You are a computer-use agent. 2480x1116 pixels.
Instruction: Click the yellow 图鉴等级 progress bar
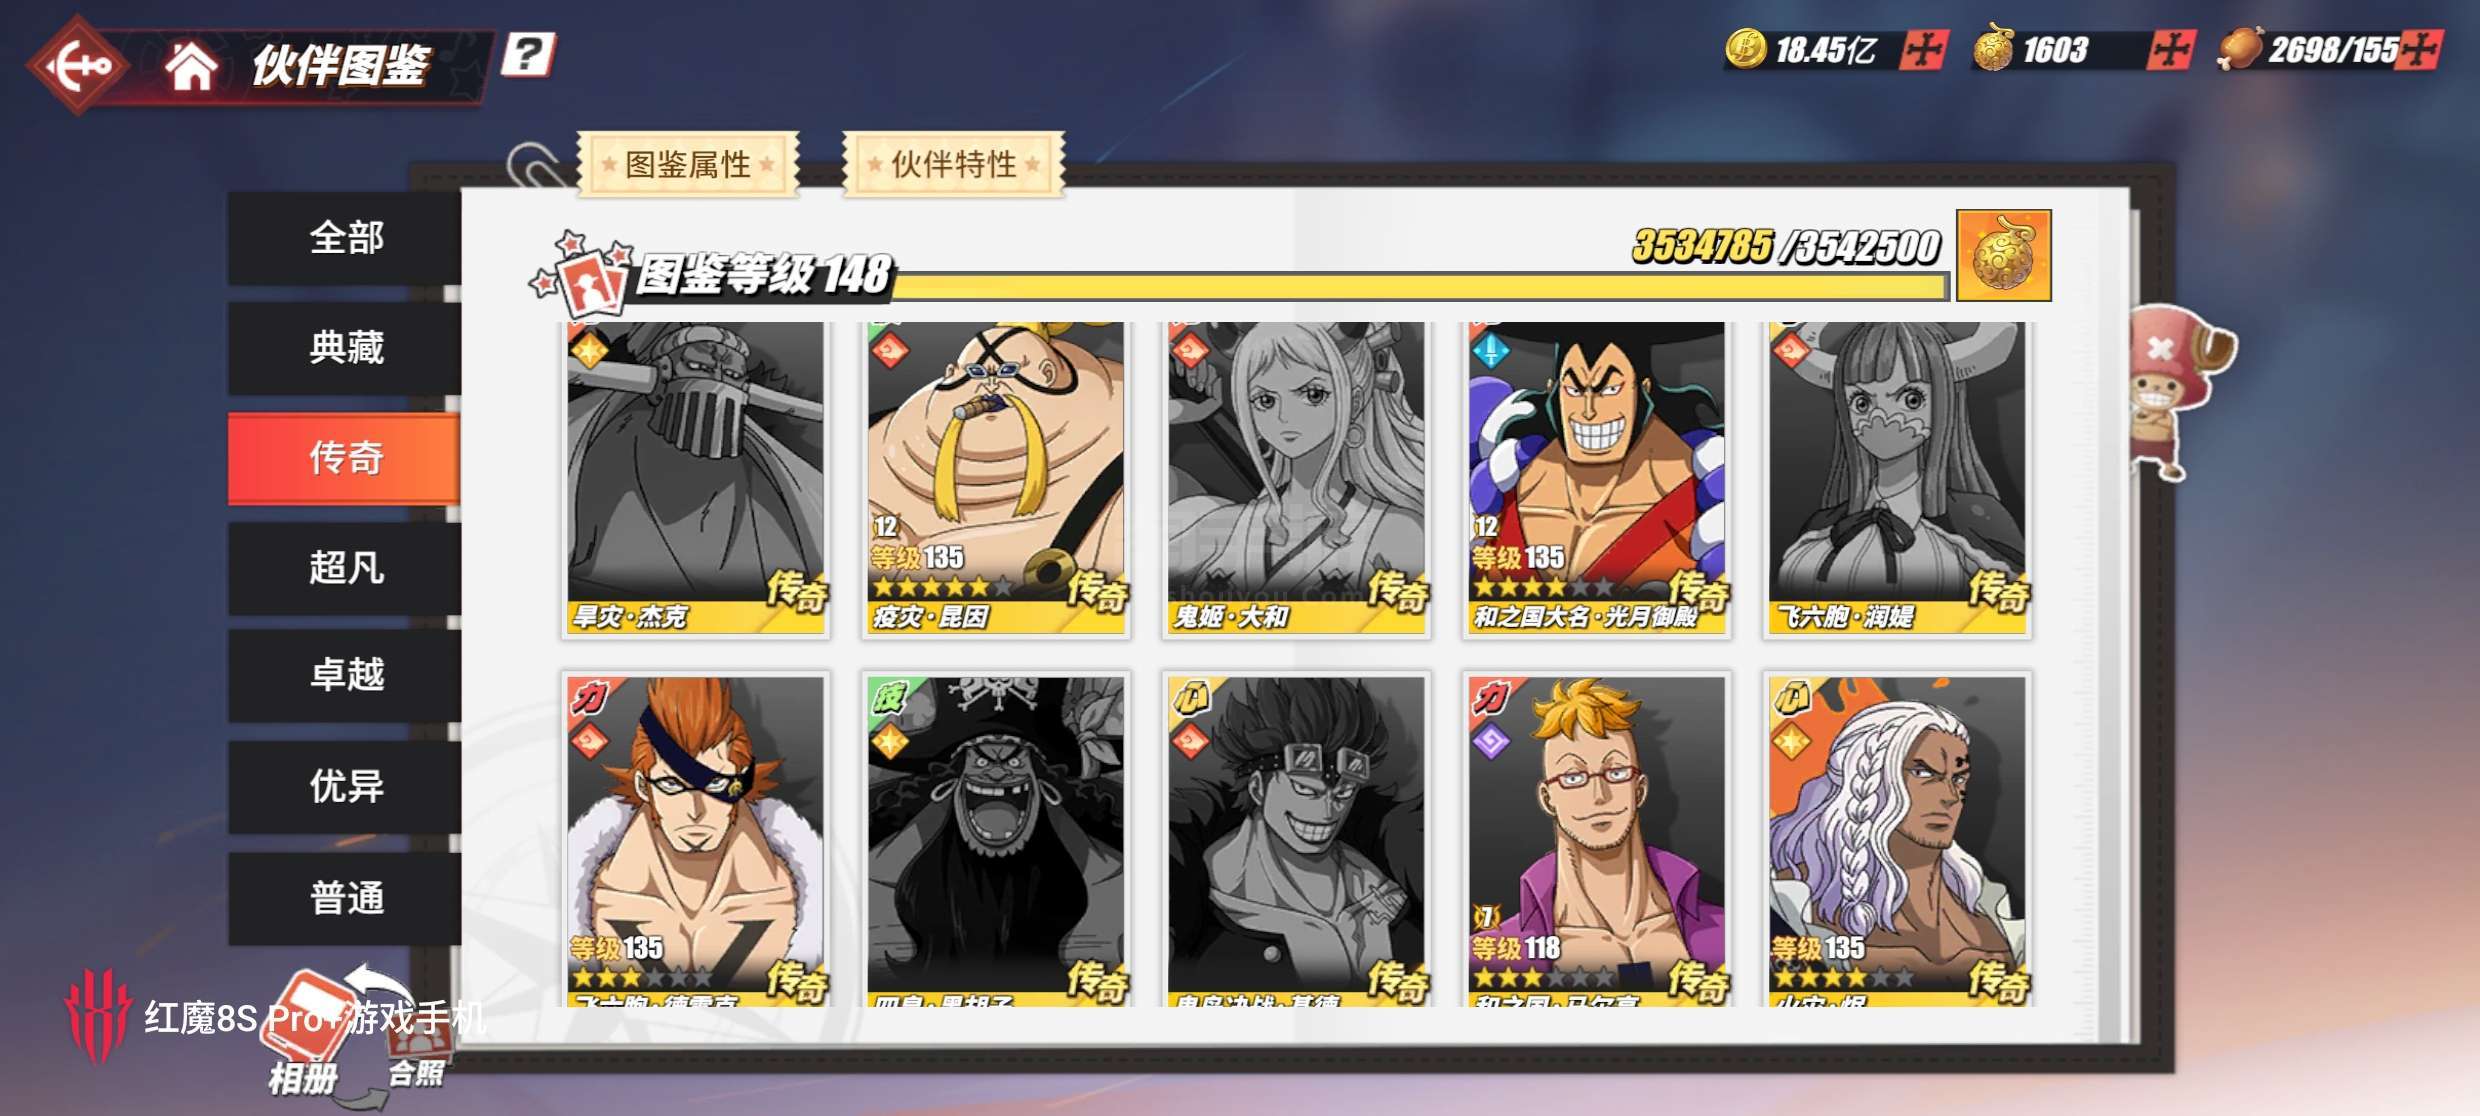tap(1420, 287)
